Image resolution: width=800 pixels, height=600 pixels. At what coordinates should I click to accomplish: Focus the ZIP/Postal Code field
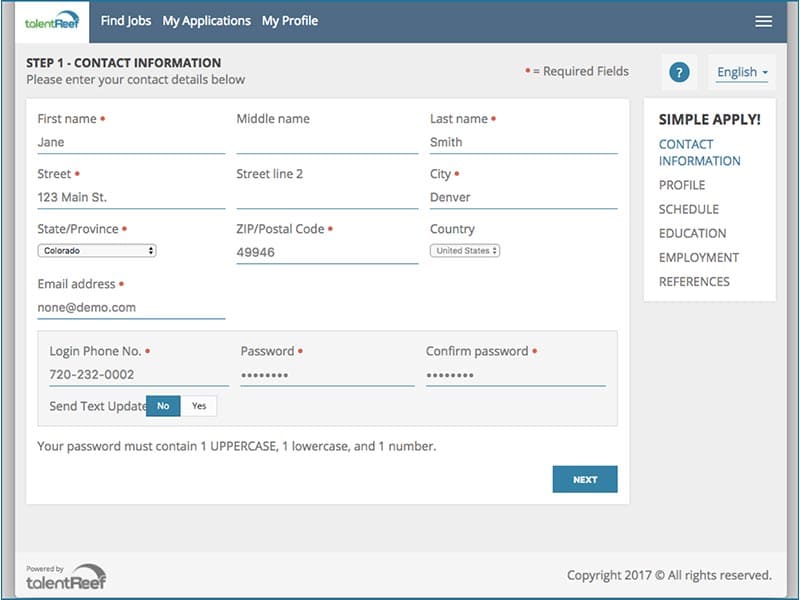coord(326,253)
